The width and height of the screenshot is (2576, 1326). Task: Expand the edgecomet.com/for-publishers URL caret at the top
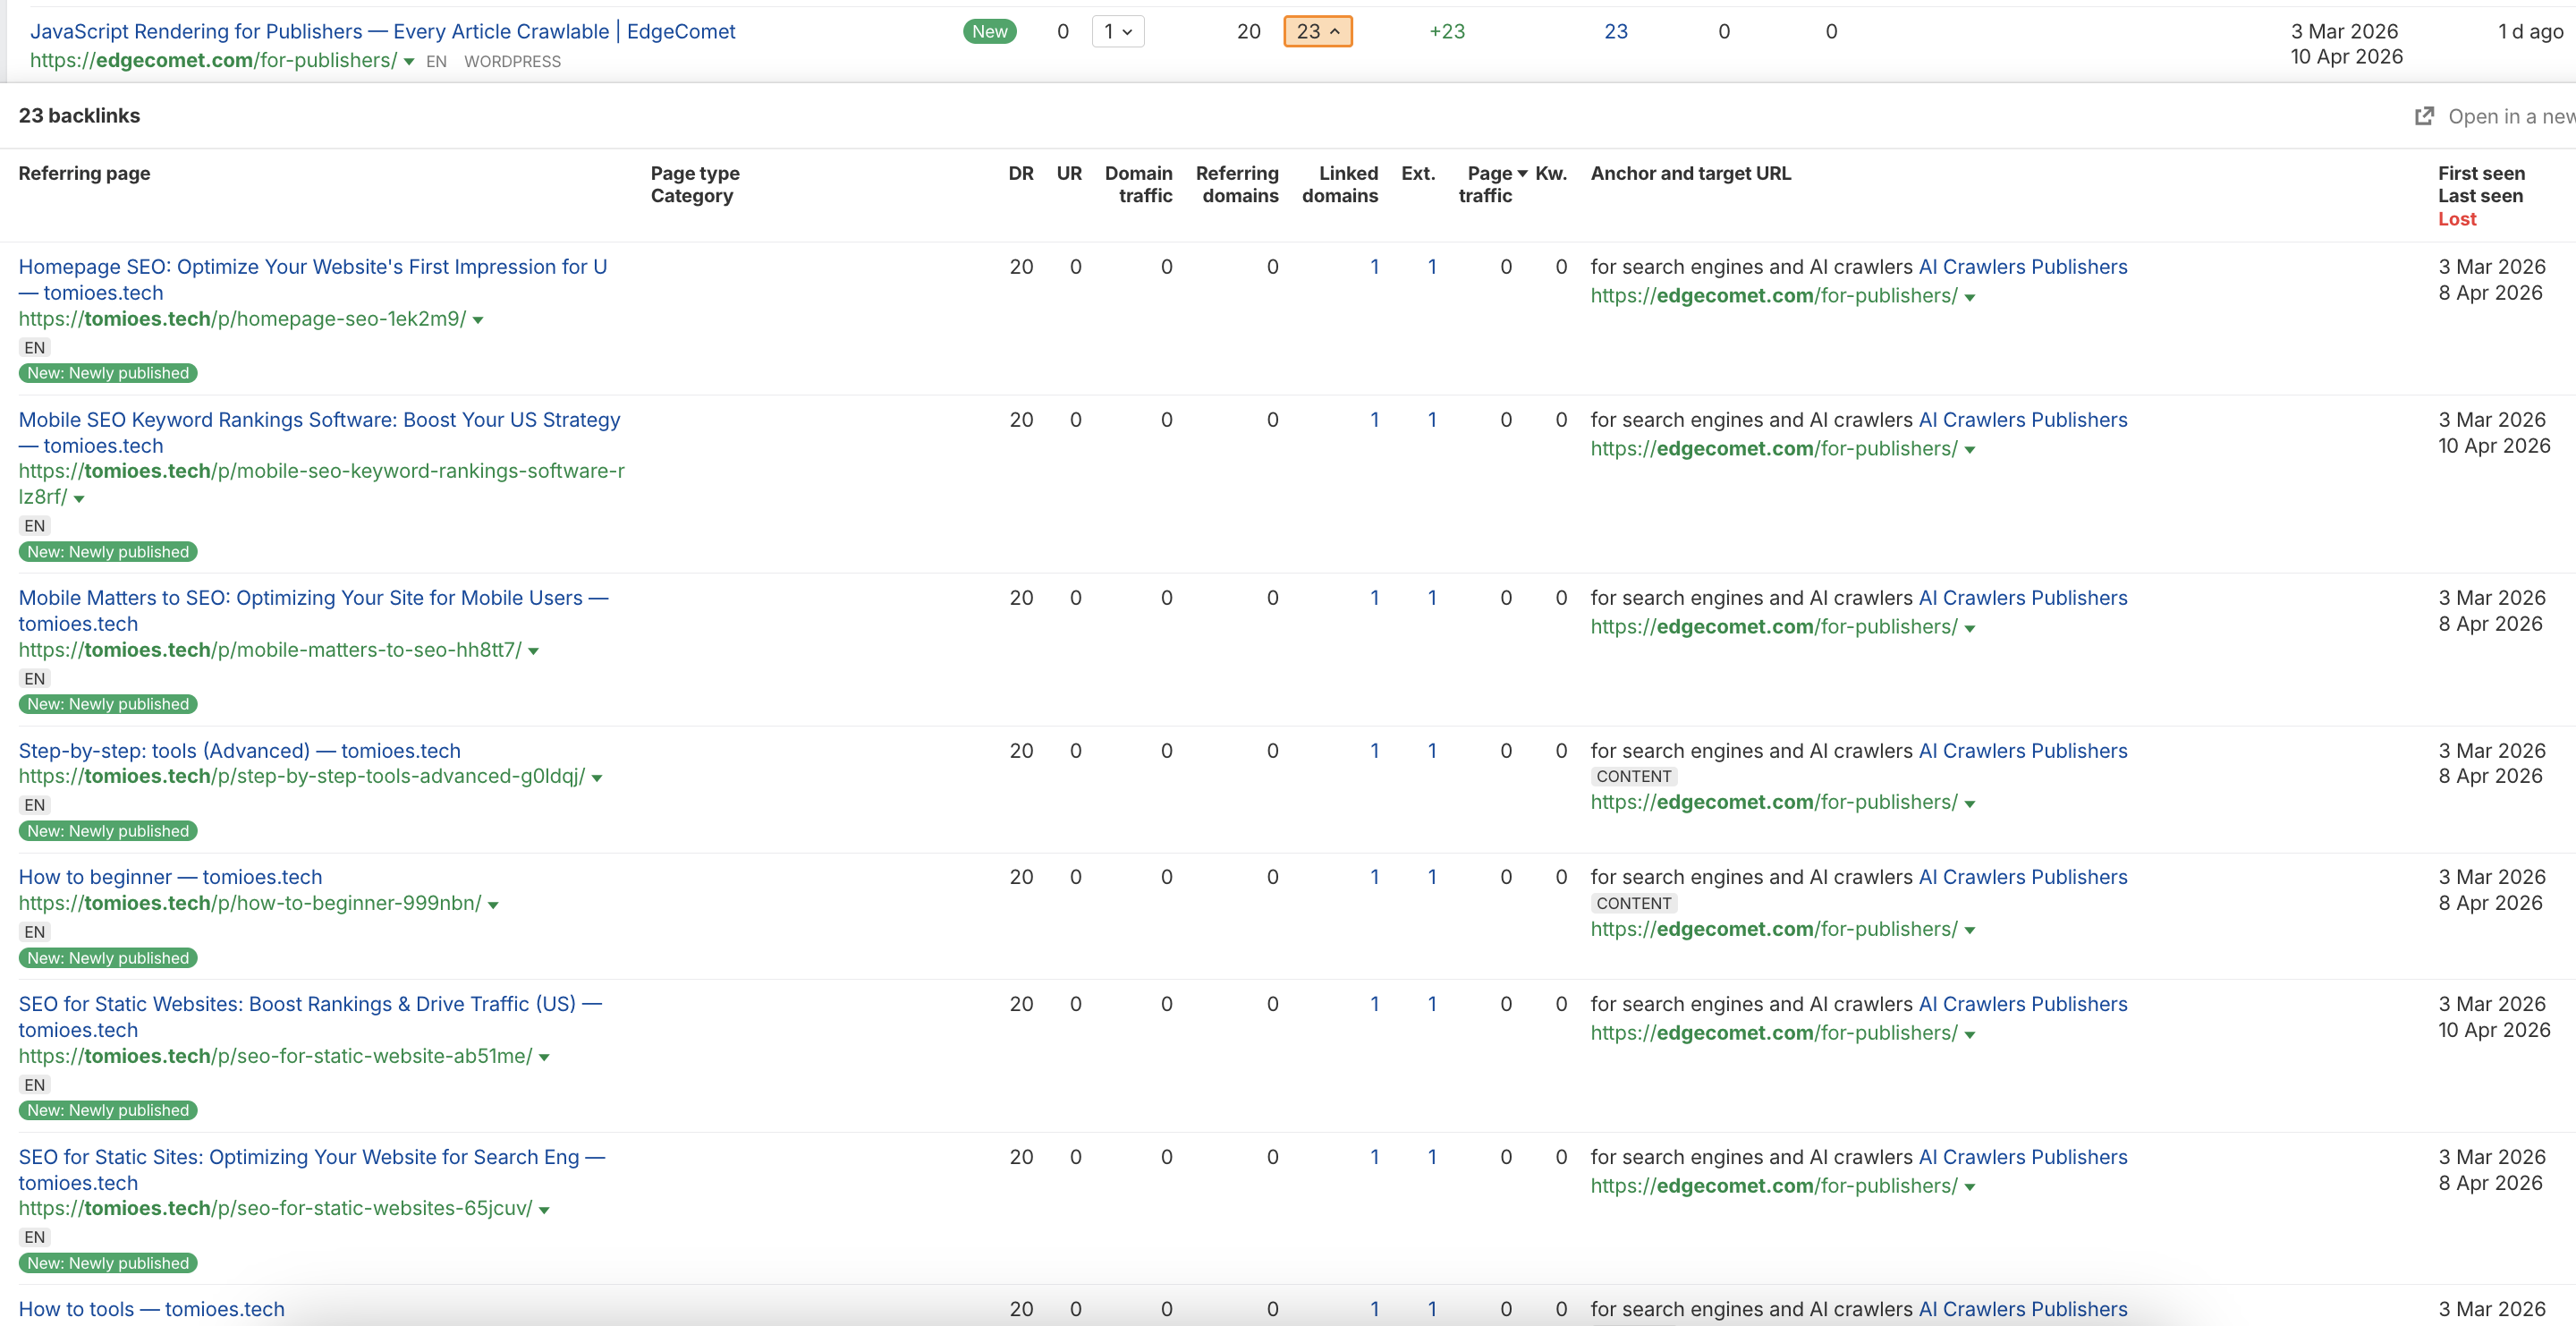(409, 62)
